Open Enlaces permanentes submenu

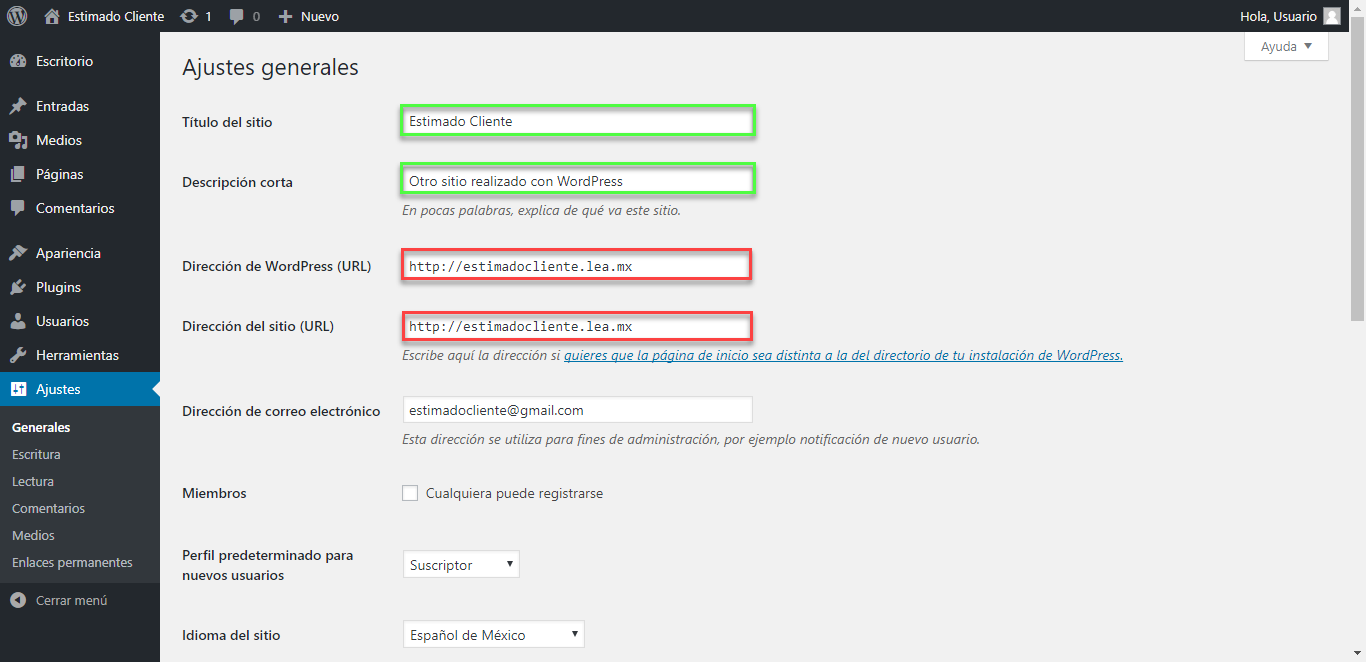[72, 562]
